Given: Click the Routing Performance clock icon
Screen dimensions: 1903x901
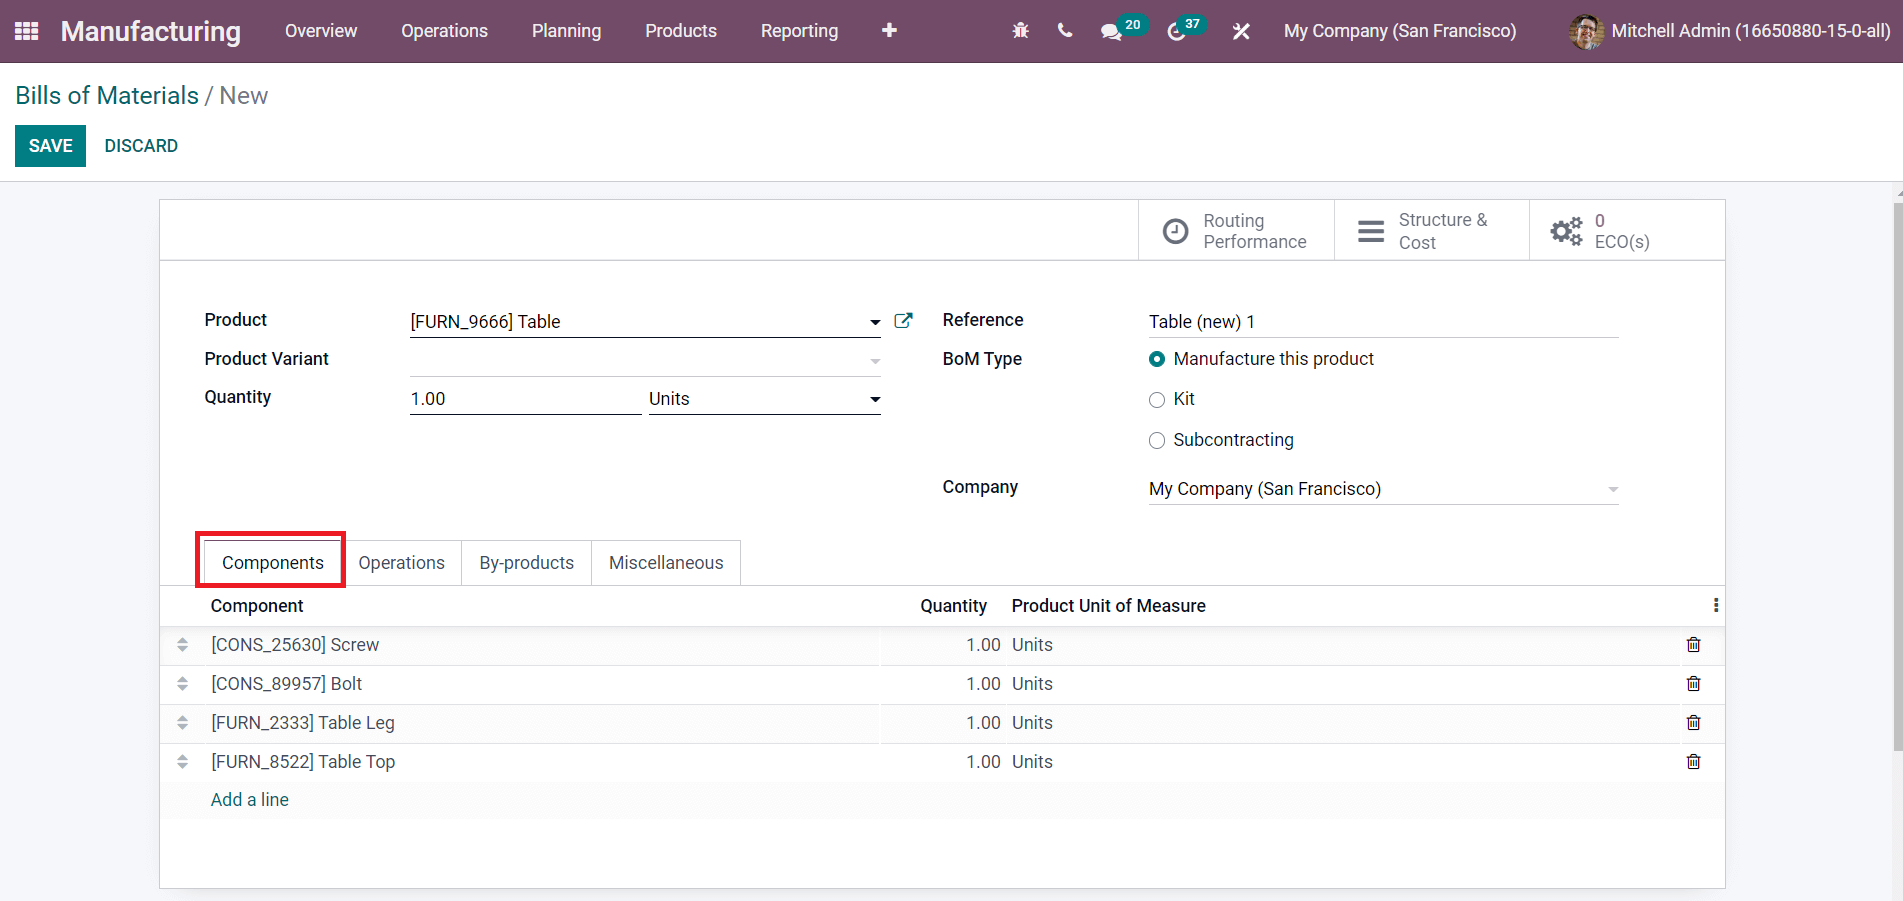Looking at the screenshot, I should pos(1176,231).
